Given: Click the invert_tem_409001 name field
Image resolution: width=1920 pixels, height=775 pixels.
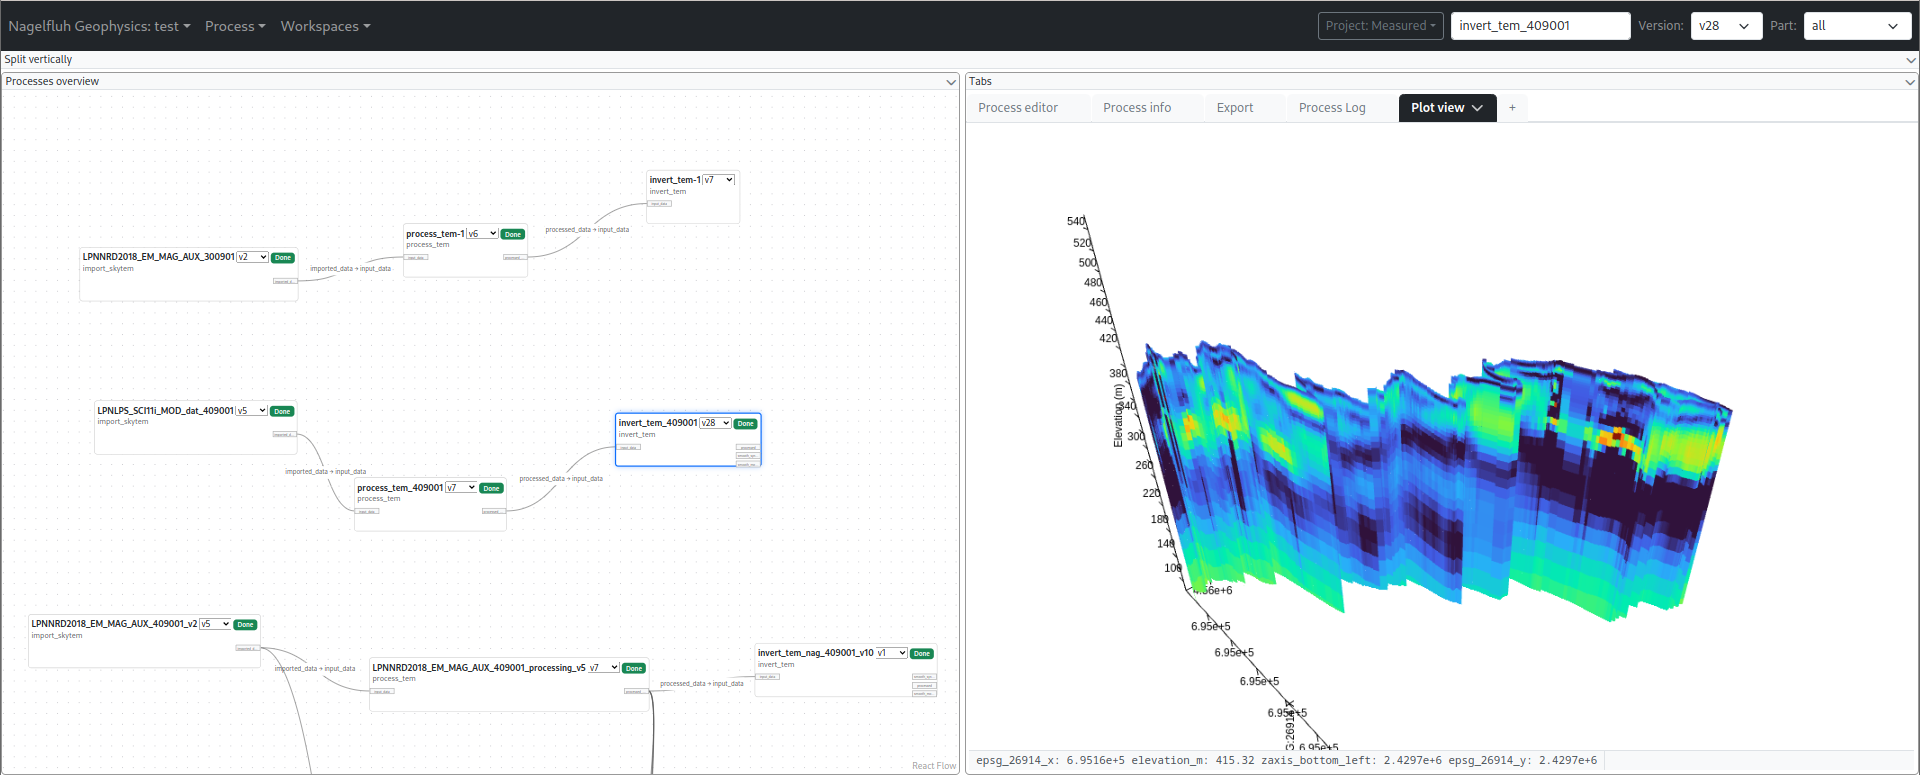Looking at the screenshot, I should tap(1540, 26).
